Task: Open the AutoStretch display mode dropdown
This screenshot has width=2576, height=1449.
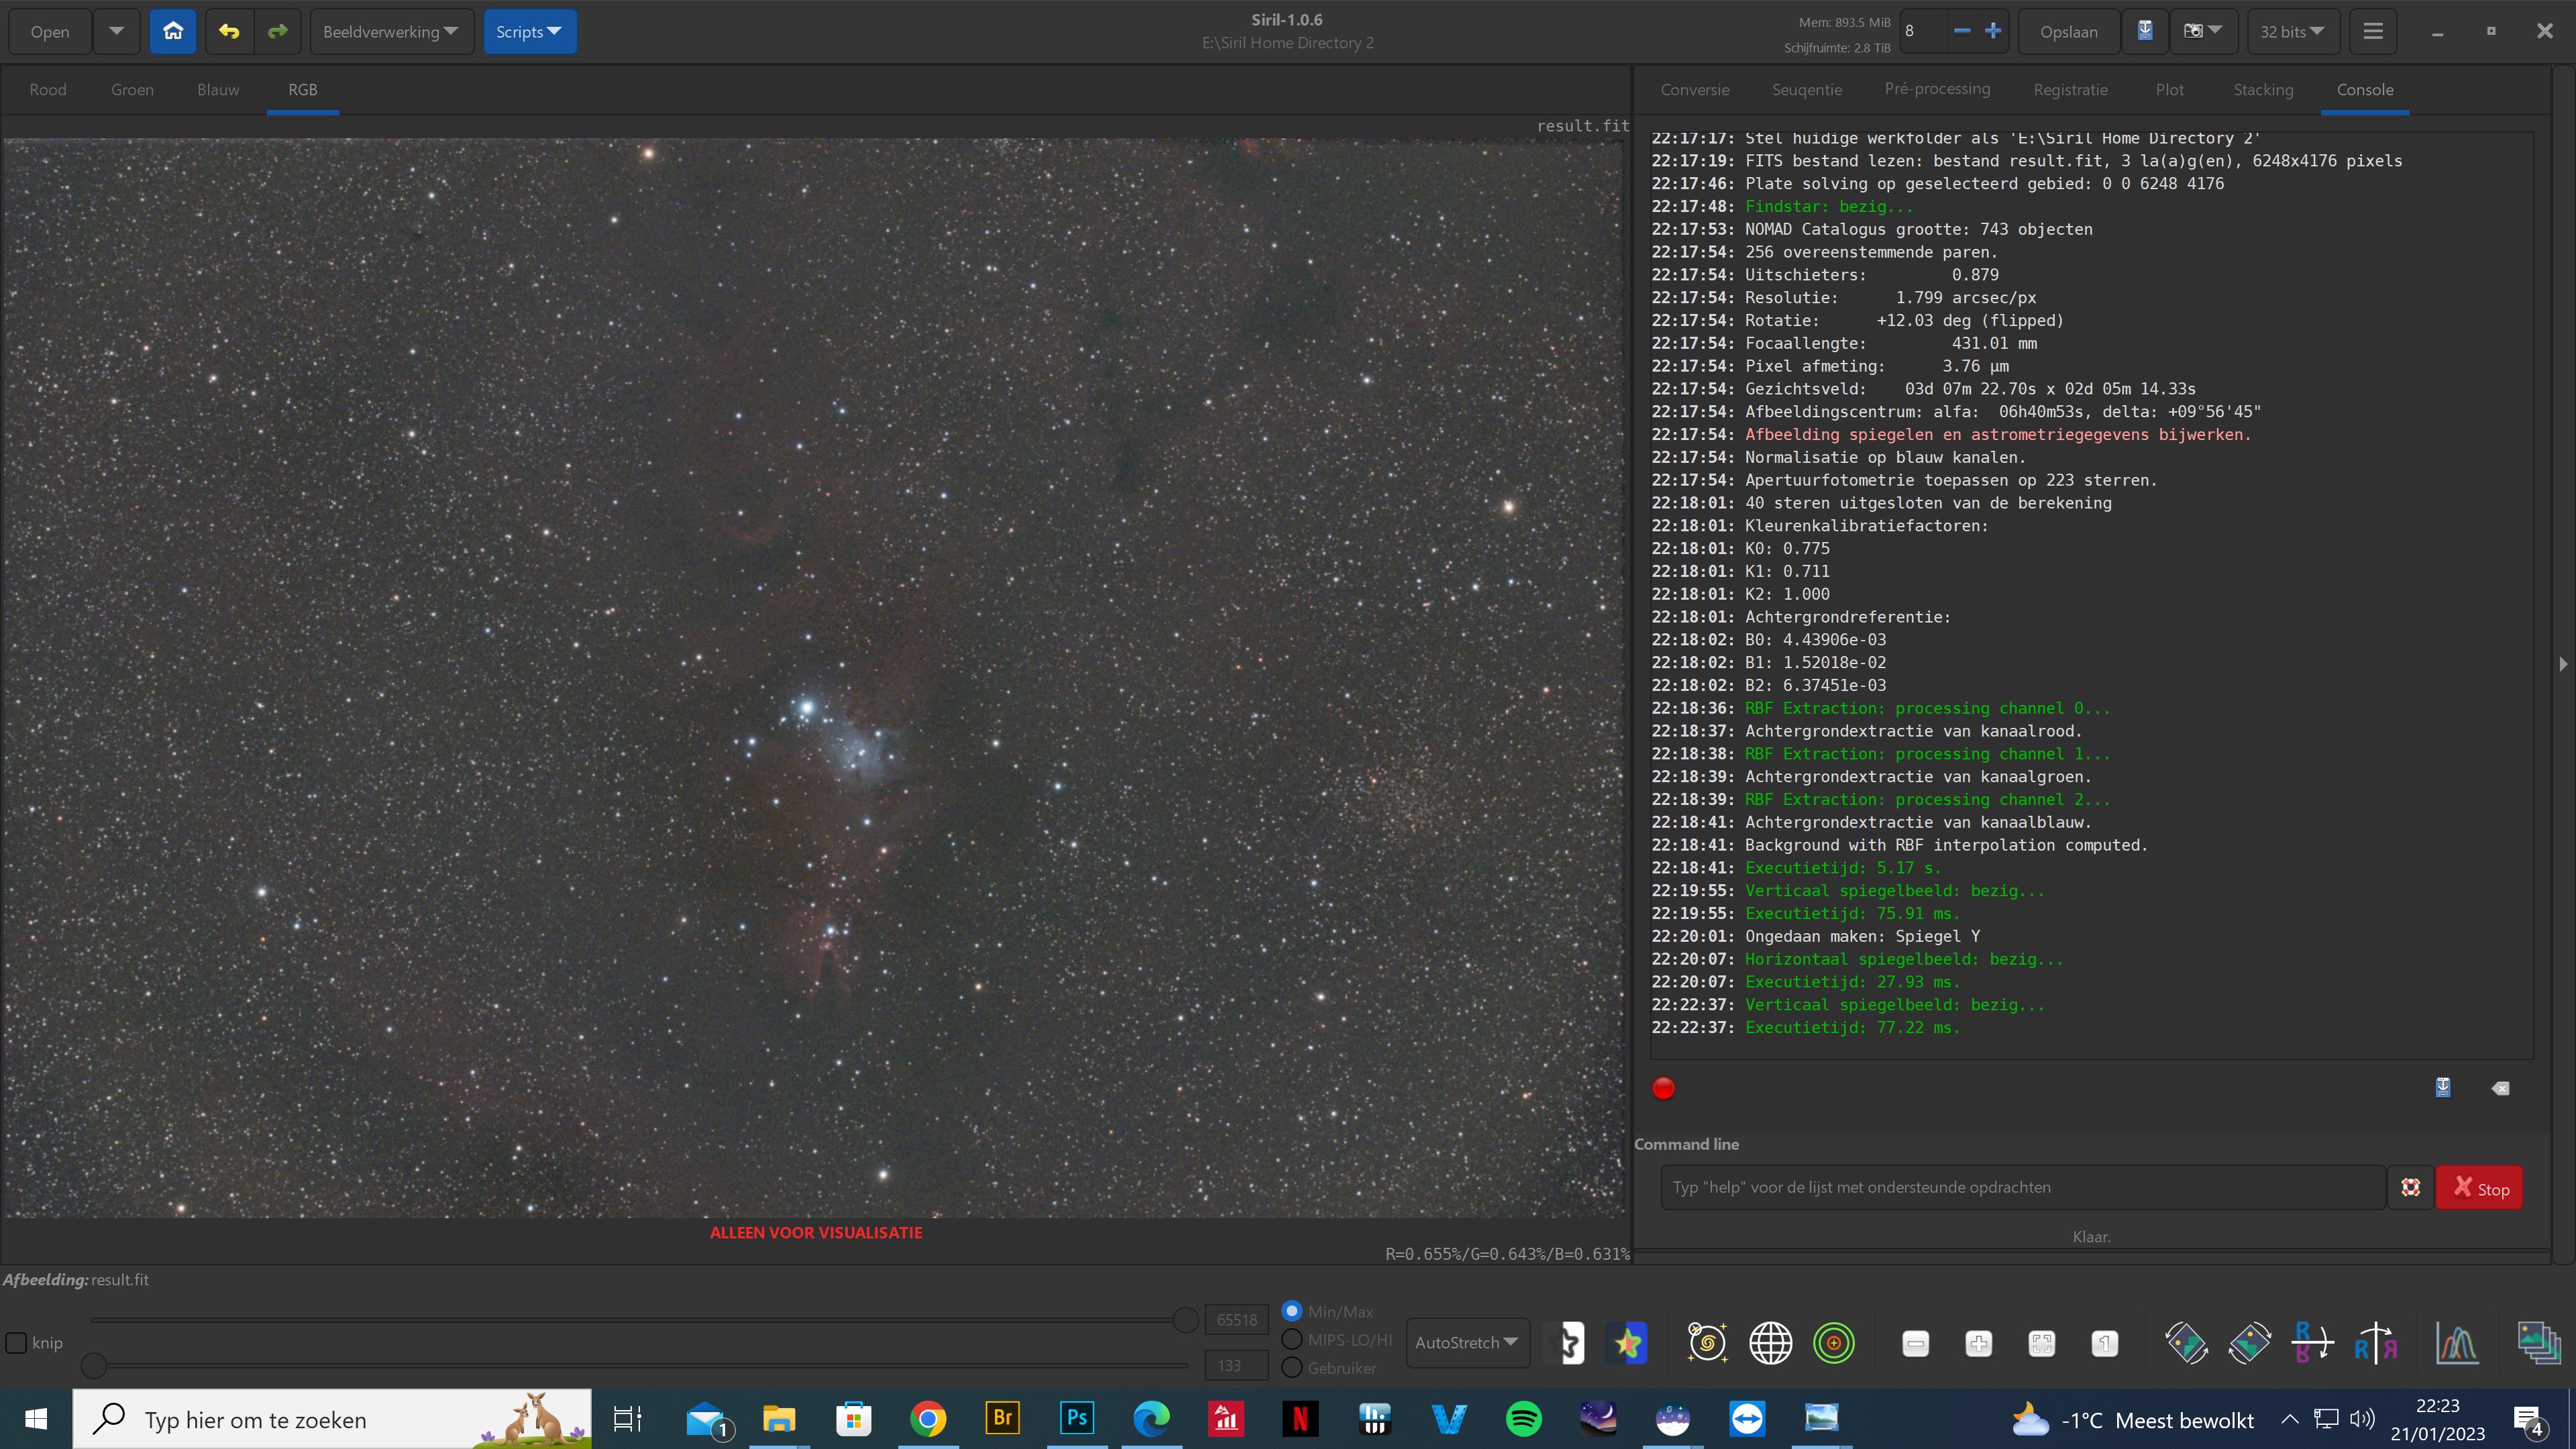Action: 1467,1342
